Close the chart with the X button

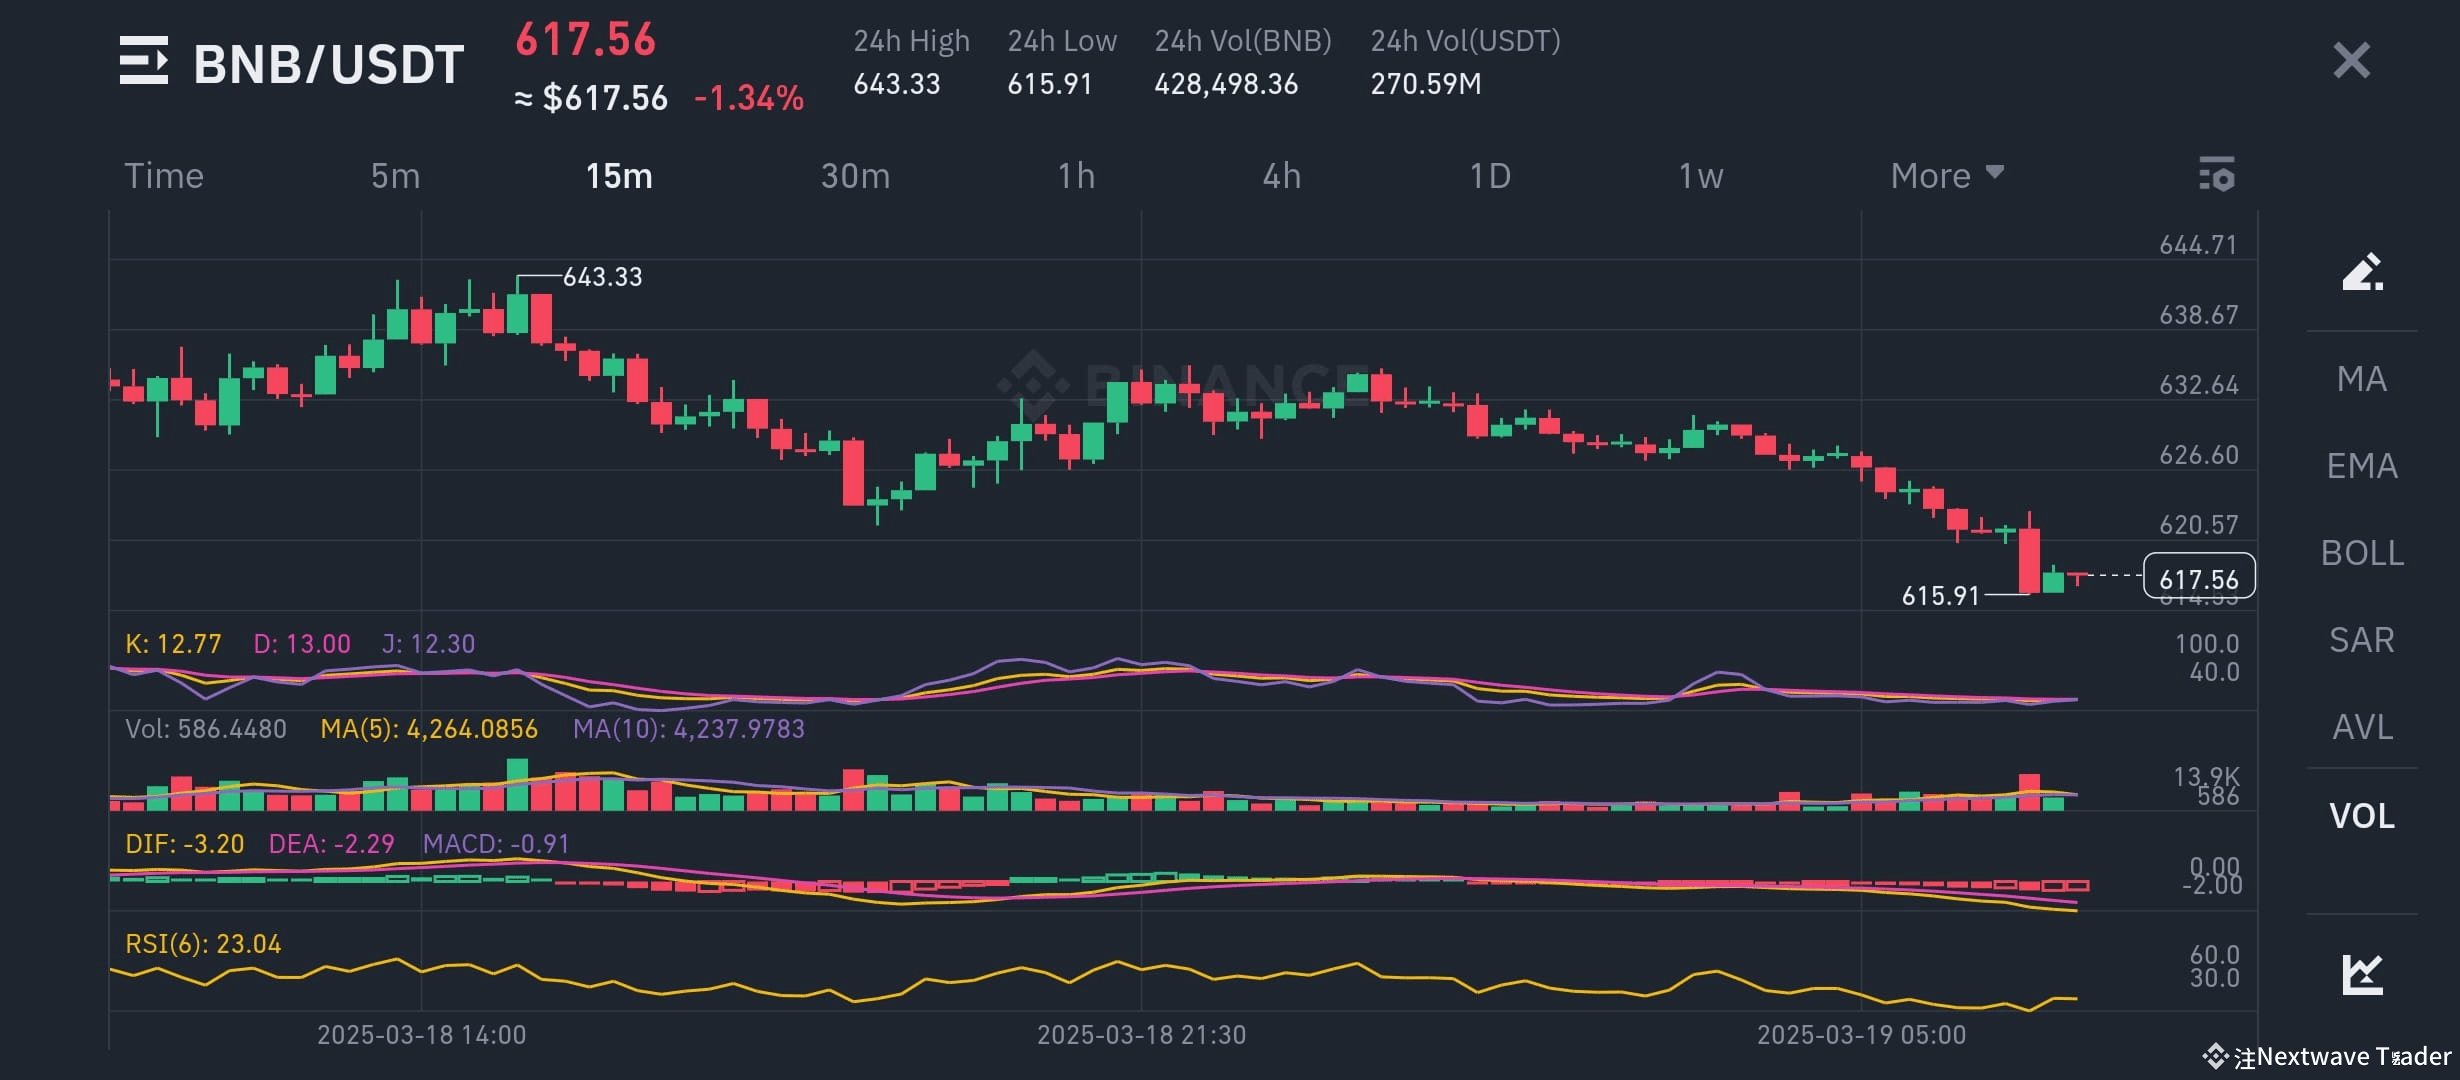coord(2352,60)
